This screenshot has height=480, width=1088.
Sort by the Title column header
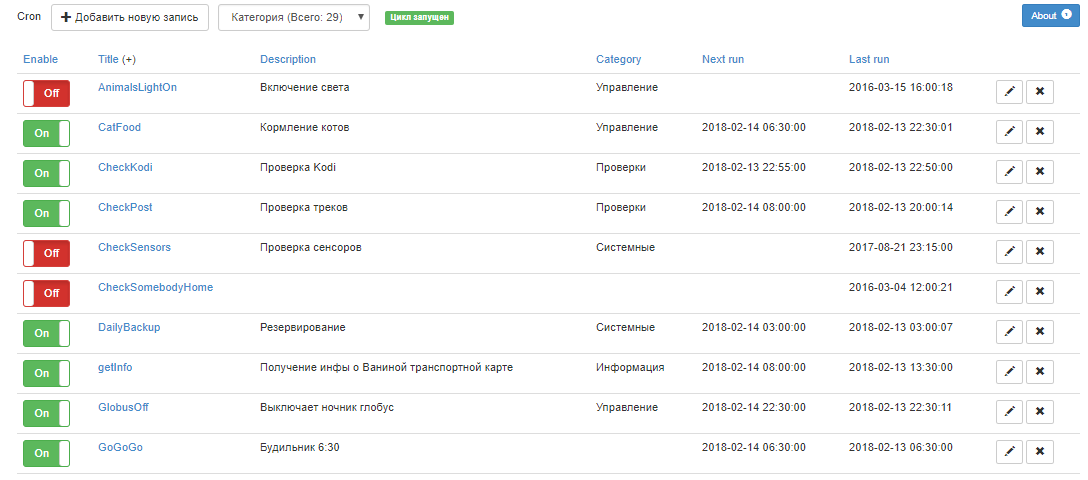coord(108,60)
